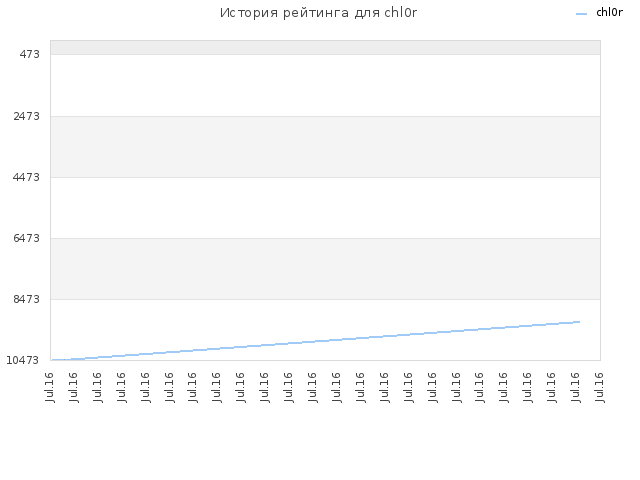Click the 4473 y-axis label
640x480 pixels.
click(x=27, y=177)
